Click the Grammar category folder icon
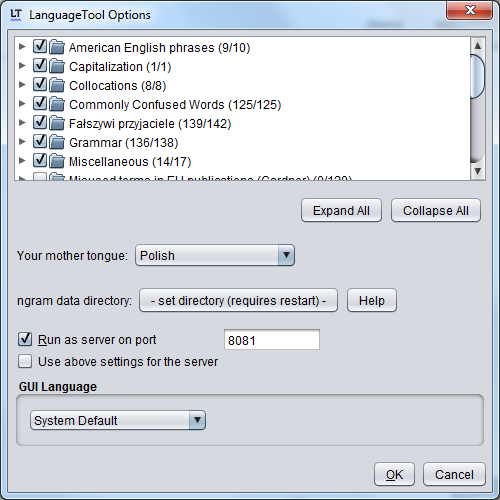500x500 pixels. pos(57,142)
